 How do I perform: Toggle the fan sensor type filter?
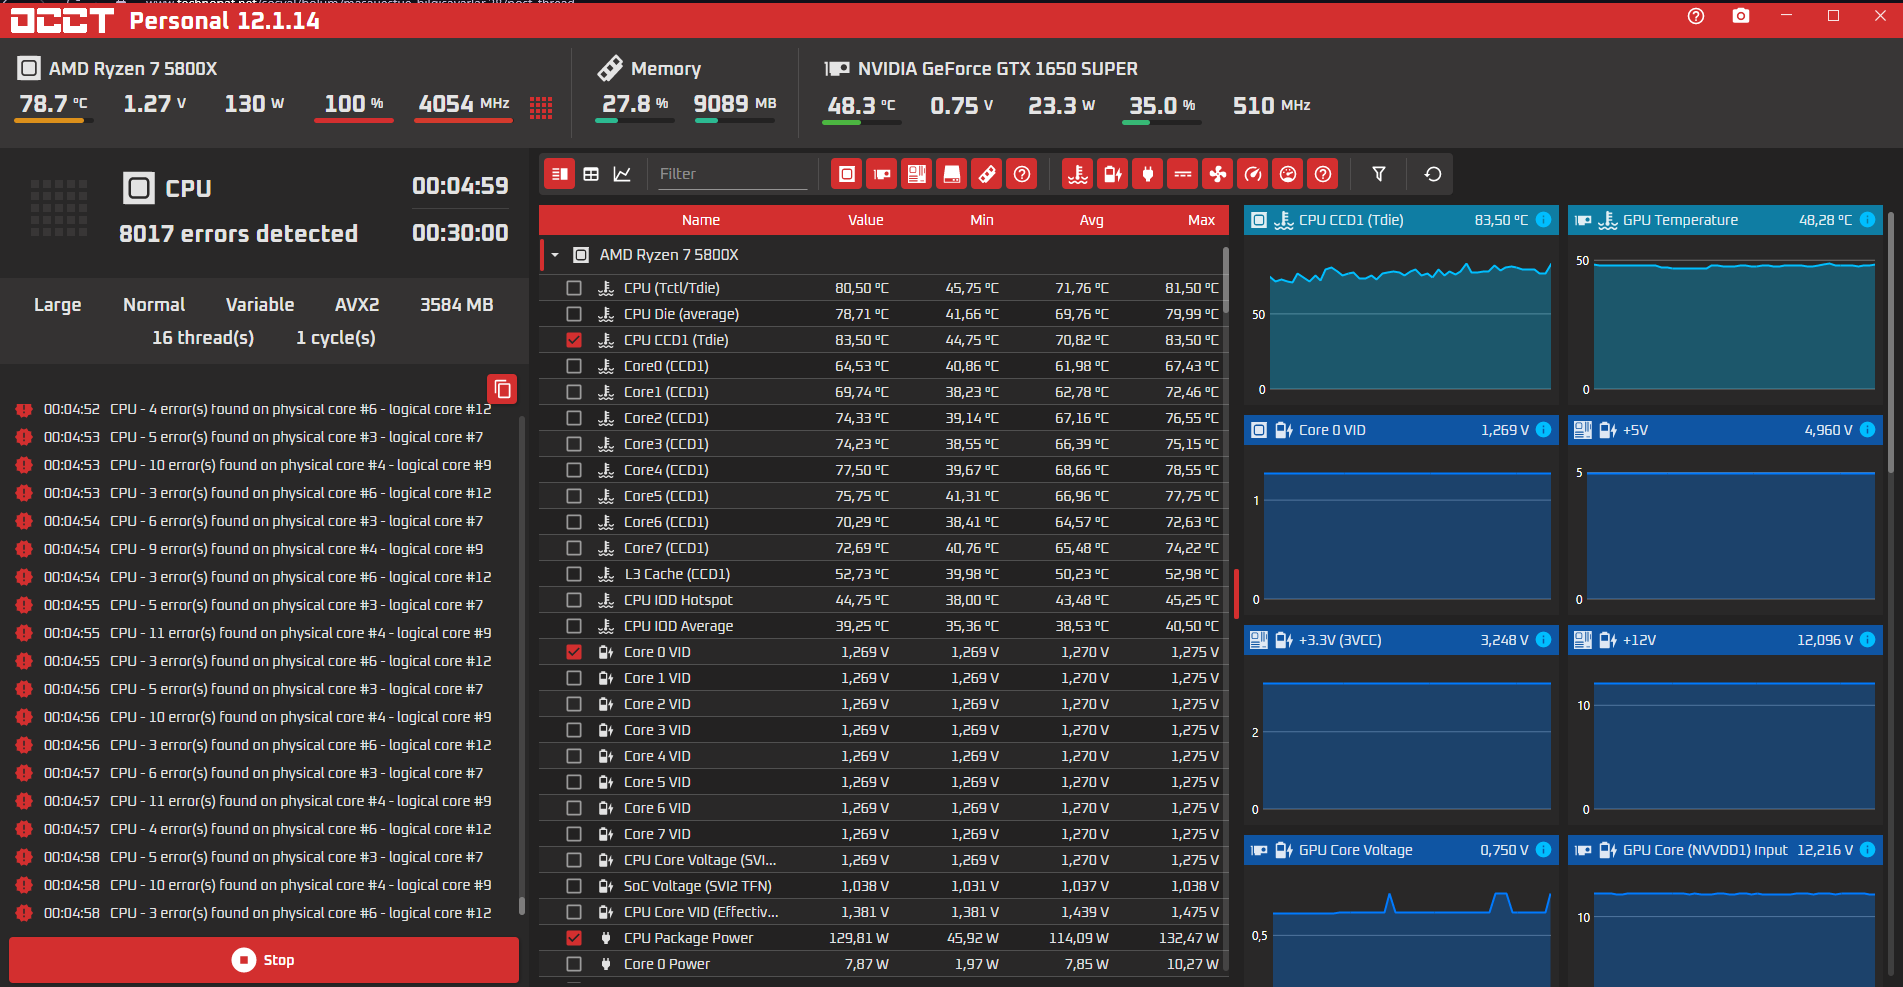[1218, 174]
